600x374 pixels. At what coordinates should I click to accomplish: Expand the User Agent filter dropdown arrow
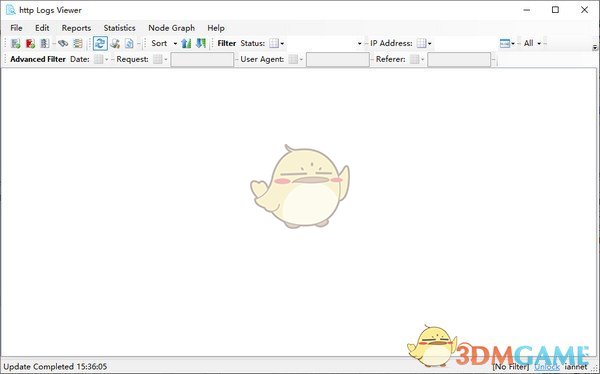[301, 60]
